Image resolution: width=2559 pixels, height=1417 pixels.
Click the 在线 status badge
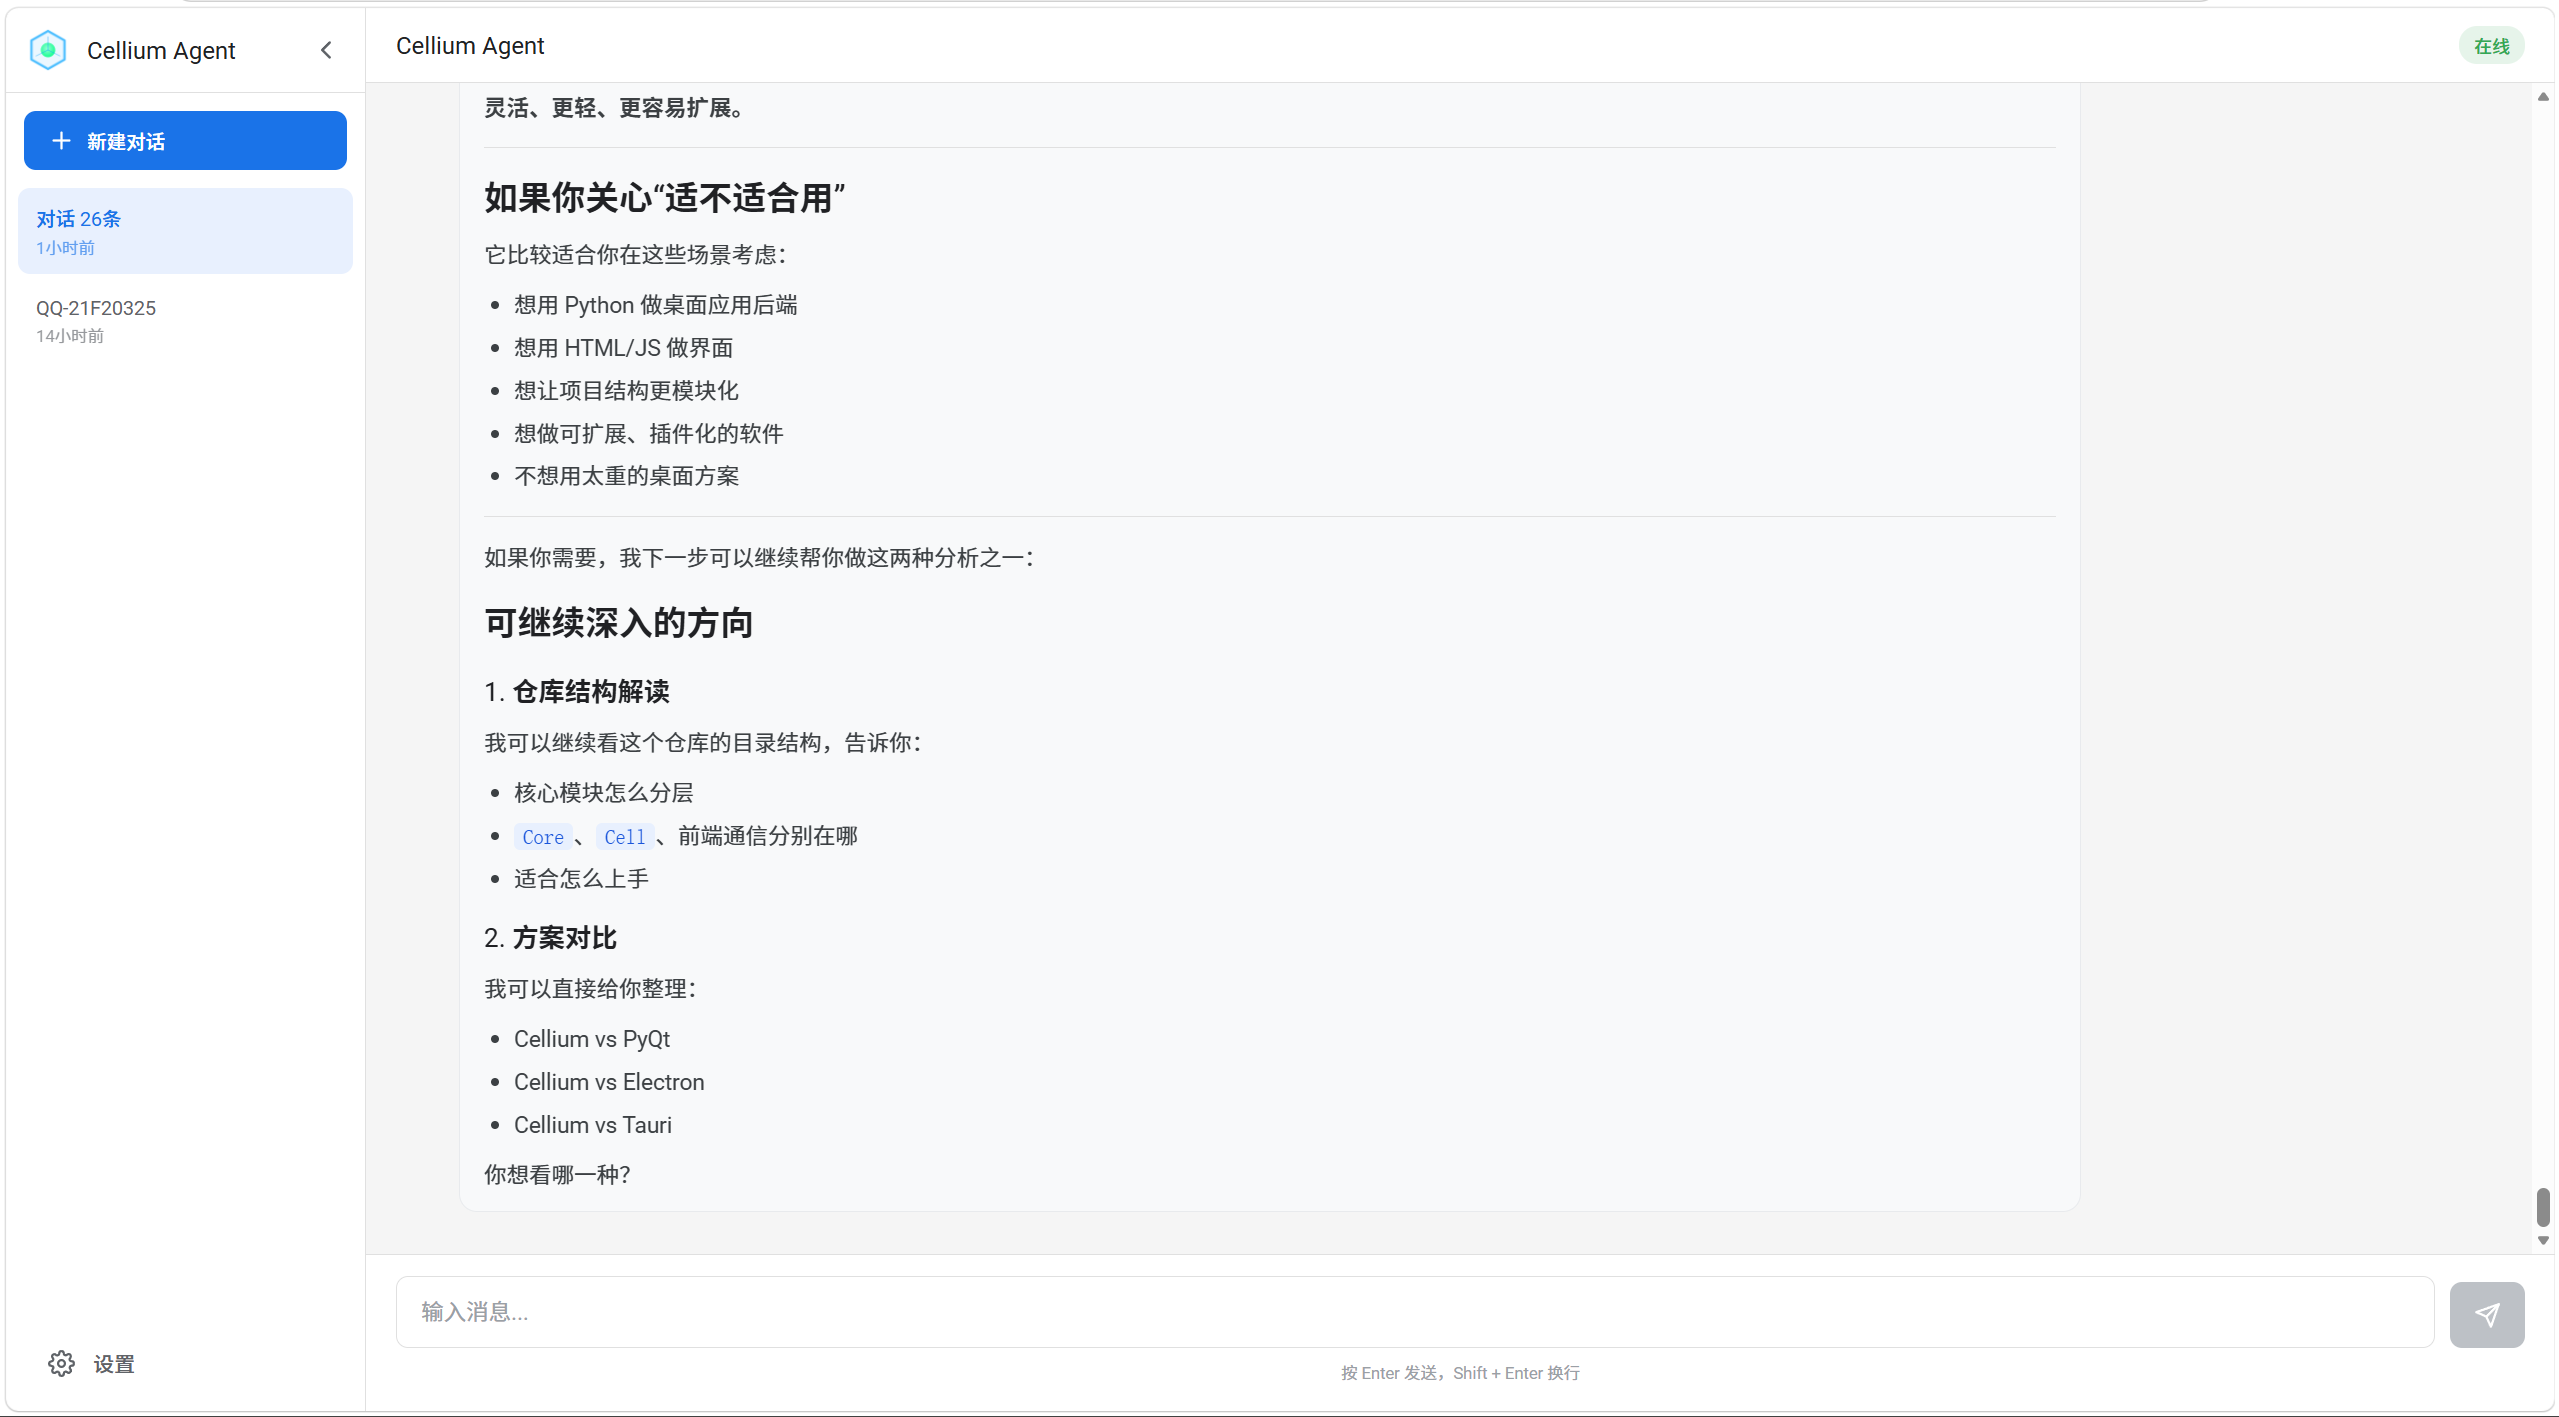(2491, 46)
